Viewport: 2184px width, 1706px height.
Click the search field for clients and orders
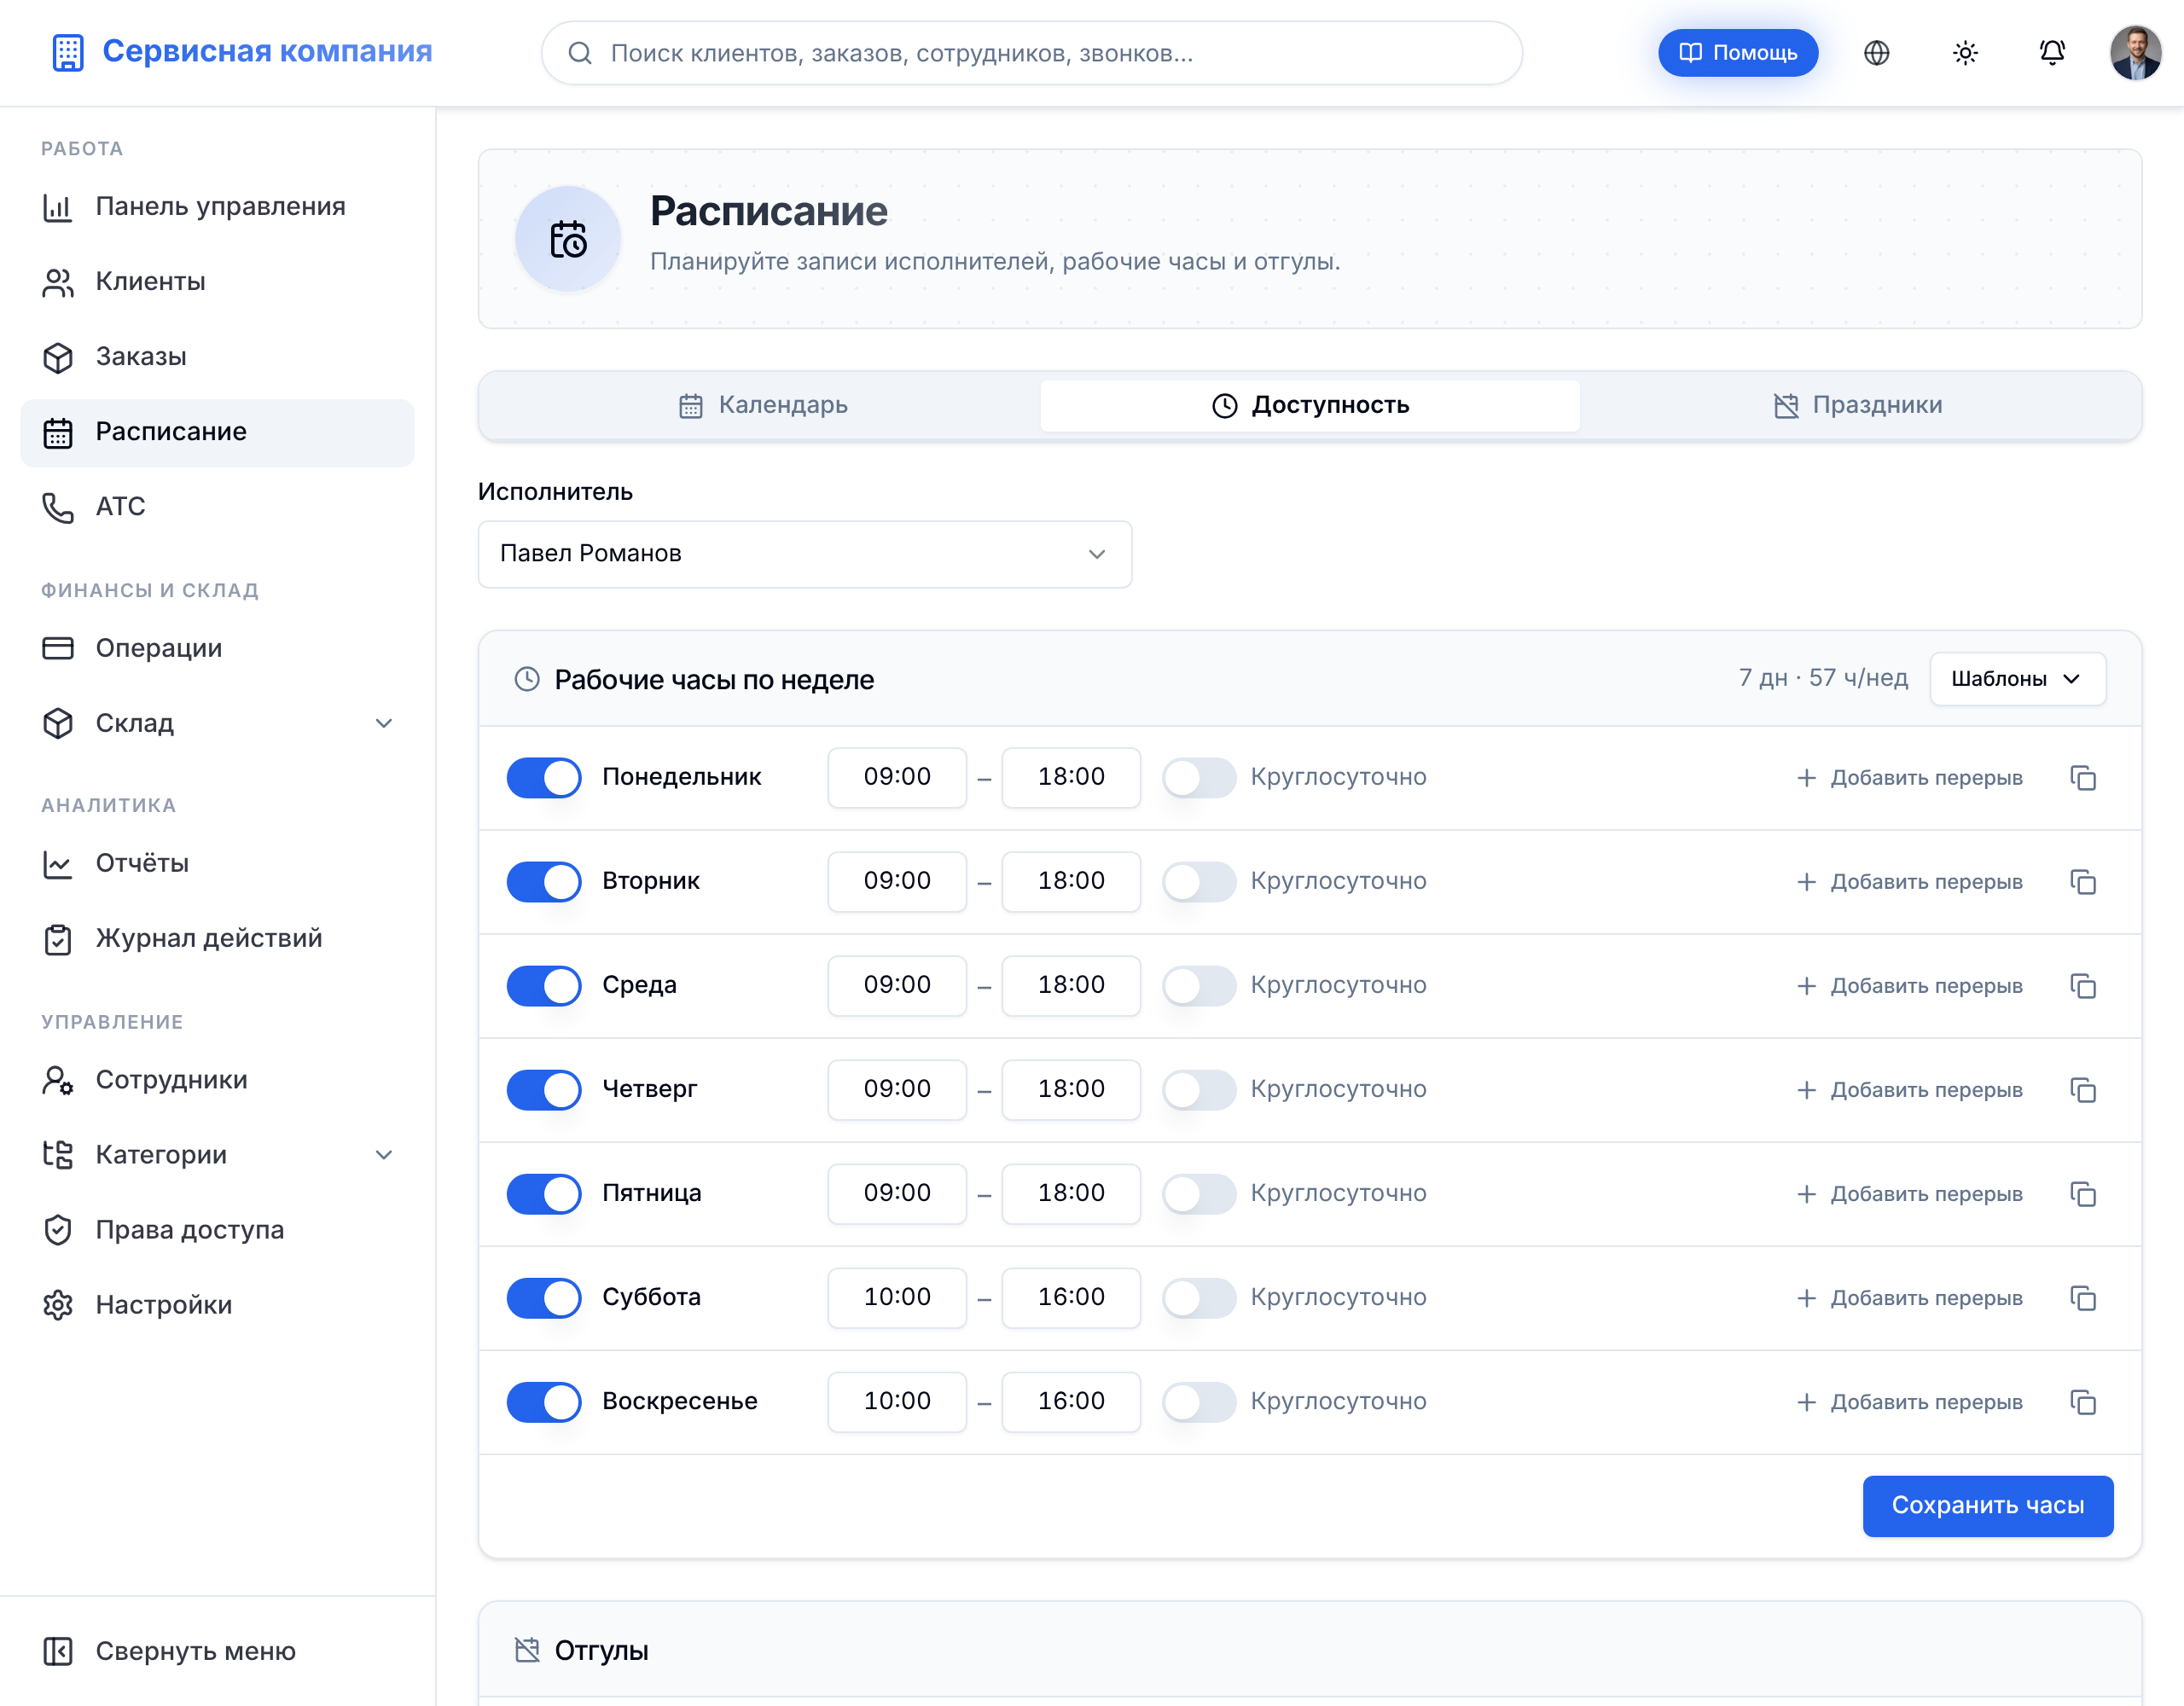tap(1031, 53)
